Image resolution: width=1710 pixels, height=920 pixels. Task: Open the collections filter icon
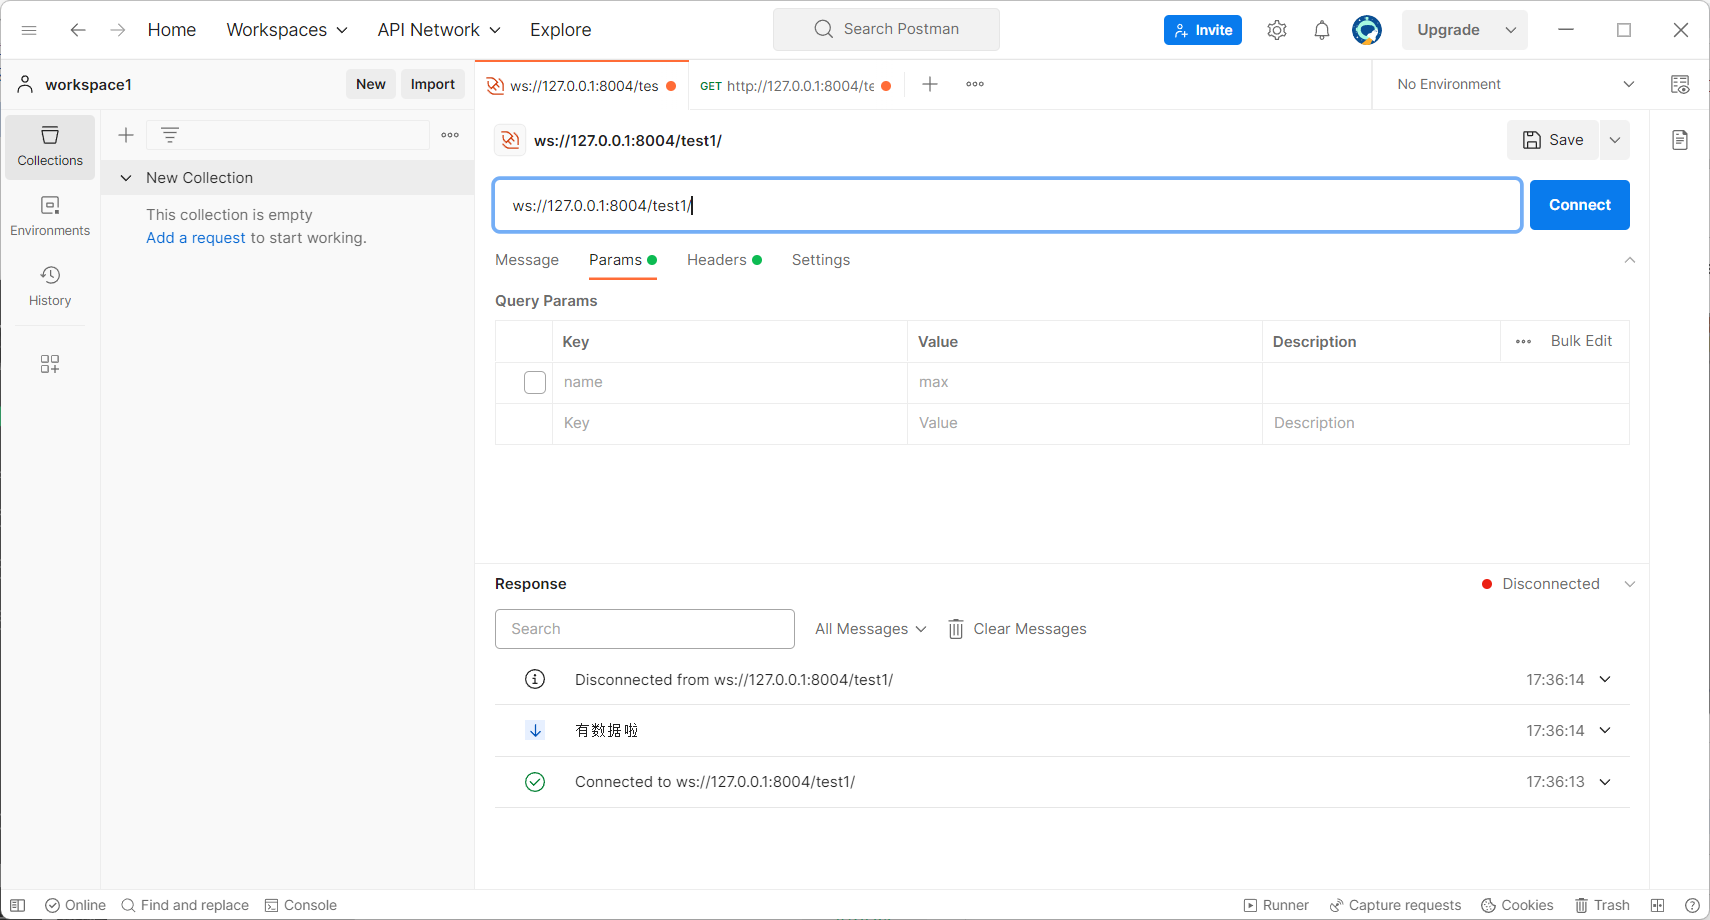(170, 135)
